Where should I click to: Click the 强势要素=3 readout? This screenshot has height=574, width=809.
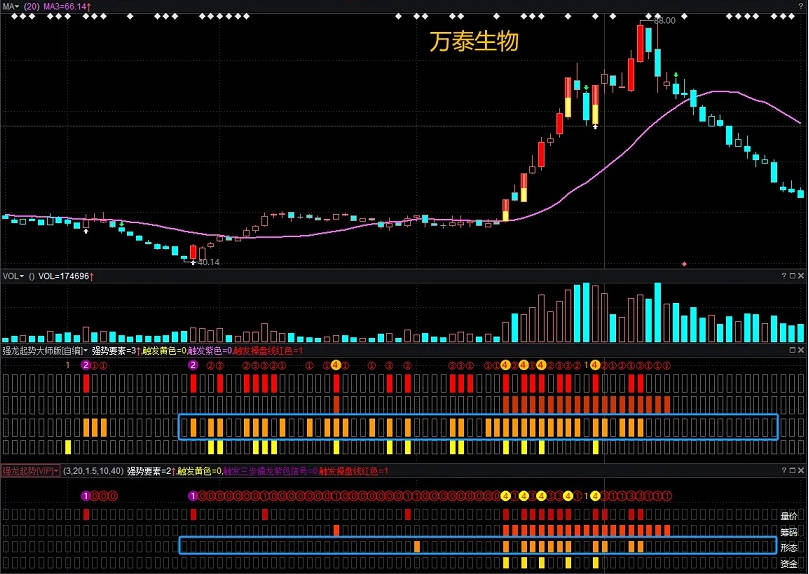[x=116, y=351]
